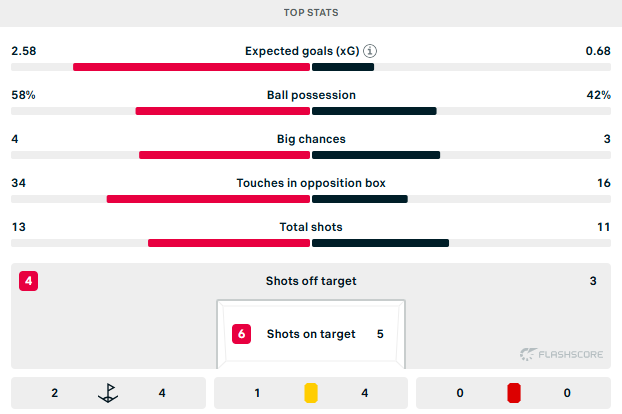Click the red shots on target badge

242,334
